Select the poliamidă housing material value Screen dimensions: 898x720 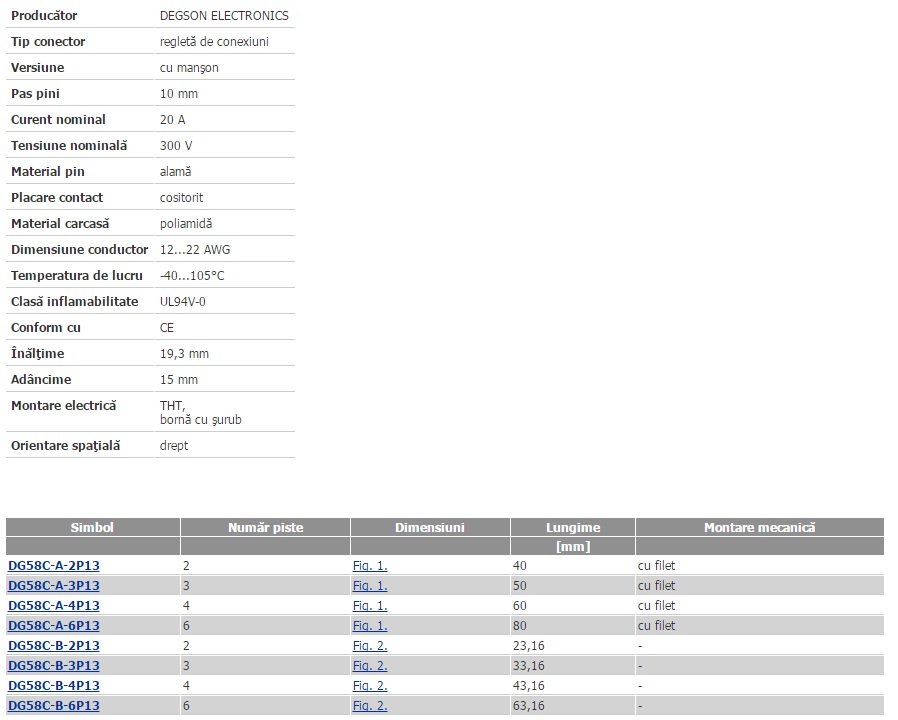[x=186, y=224]
